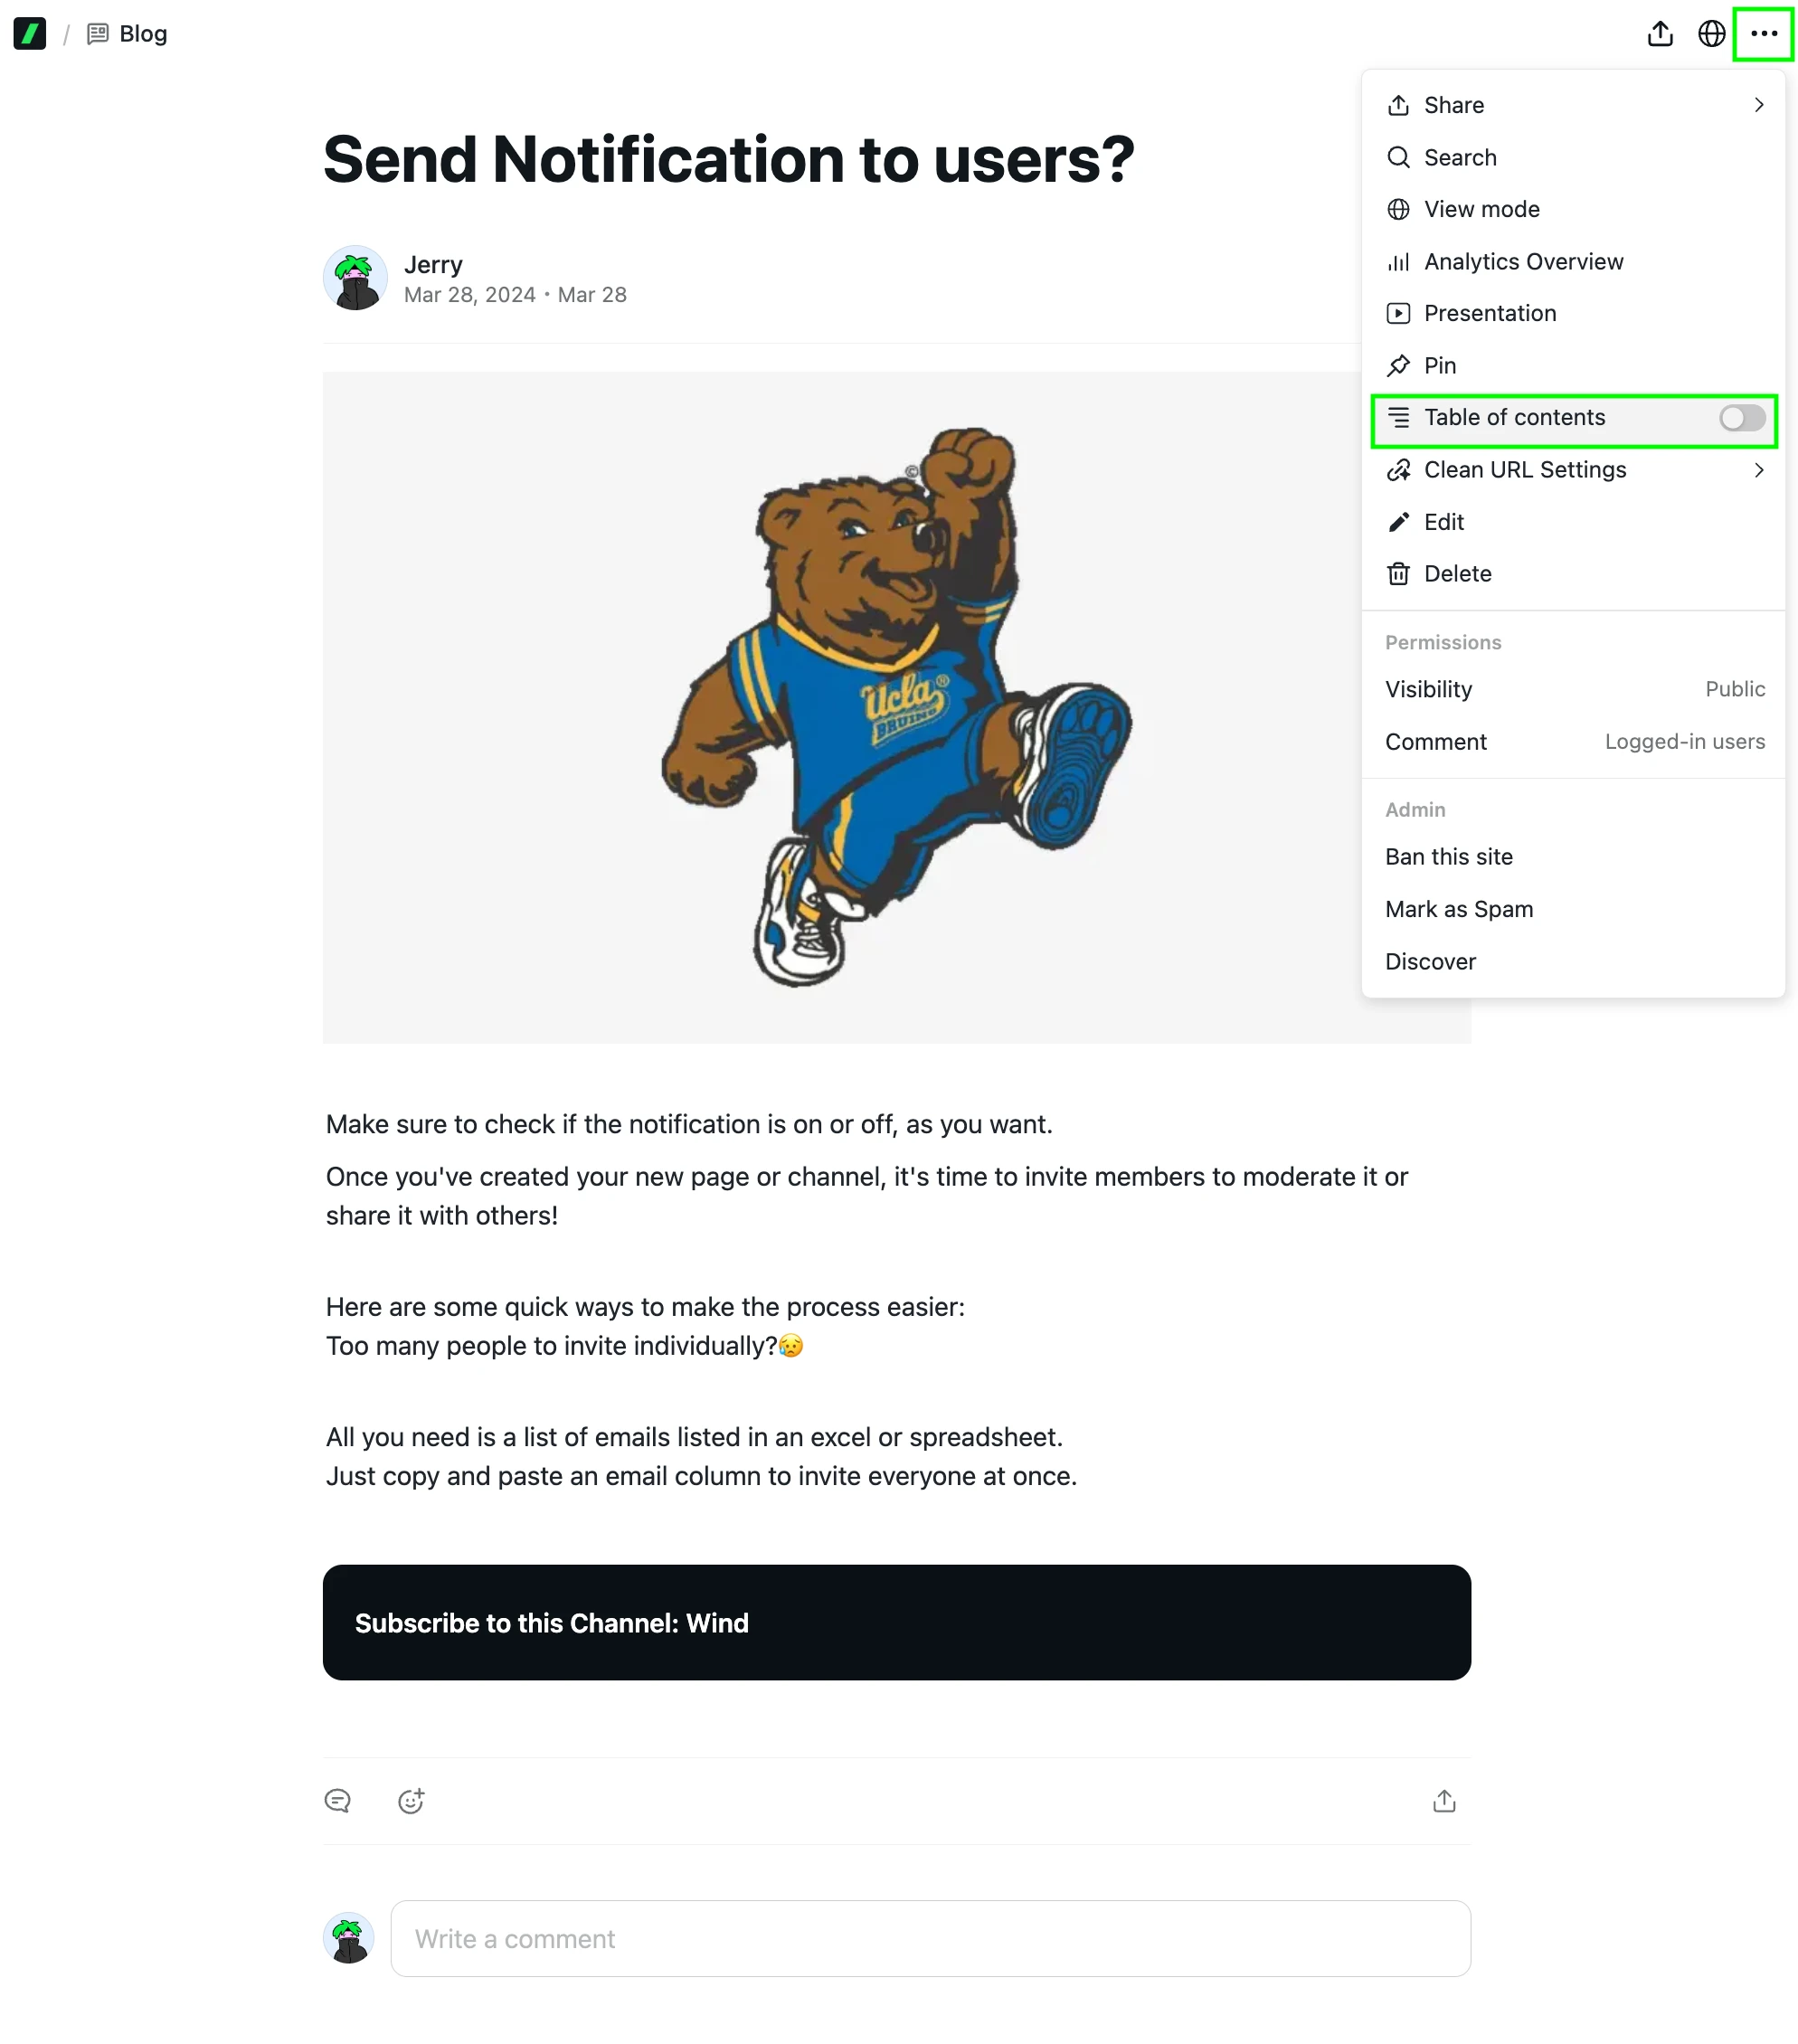This screenshot has width=1798, height=2044.
Task: Expand Clean URL Settings submenu
Action: click(1573, 470)
